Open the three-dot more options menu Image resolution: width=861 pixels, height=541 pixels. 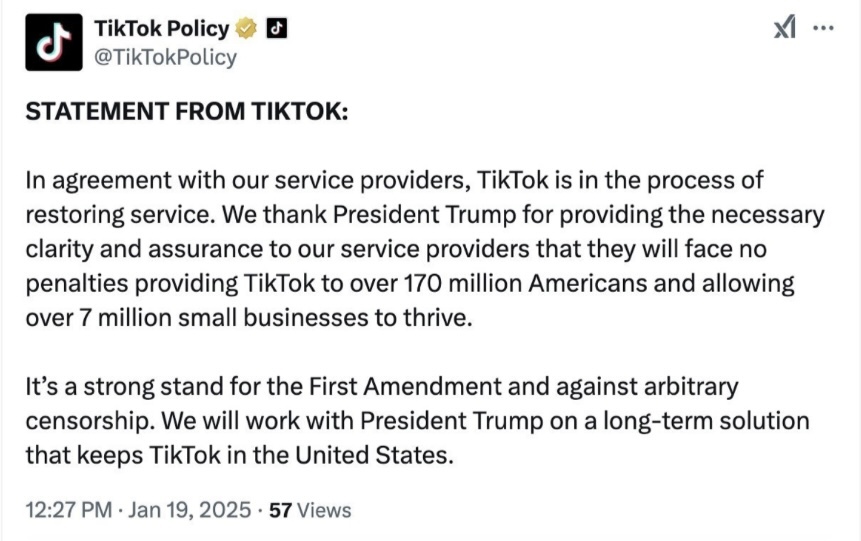(823, 29)
